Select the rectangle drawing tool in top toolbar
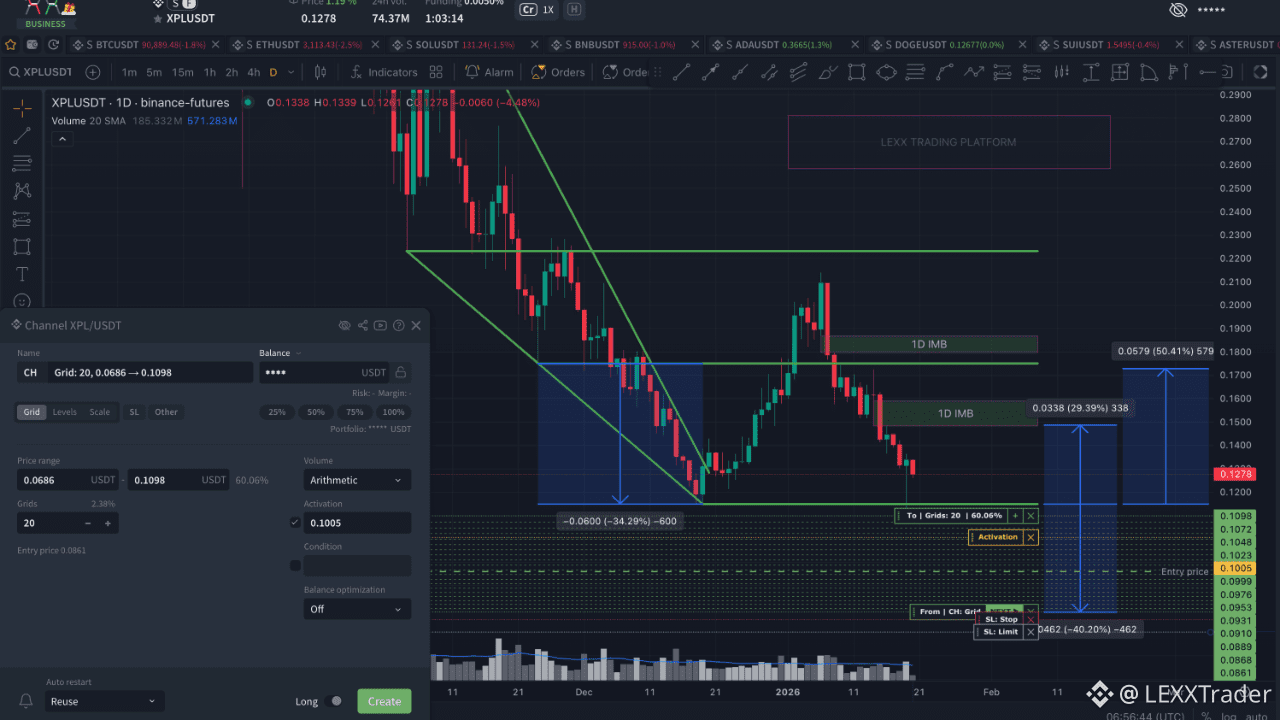Screen dimensions: 1280x720 click(857, 72)
